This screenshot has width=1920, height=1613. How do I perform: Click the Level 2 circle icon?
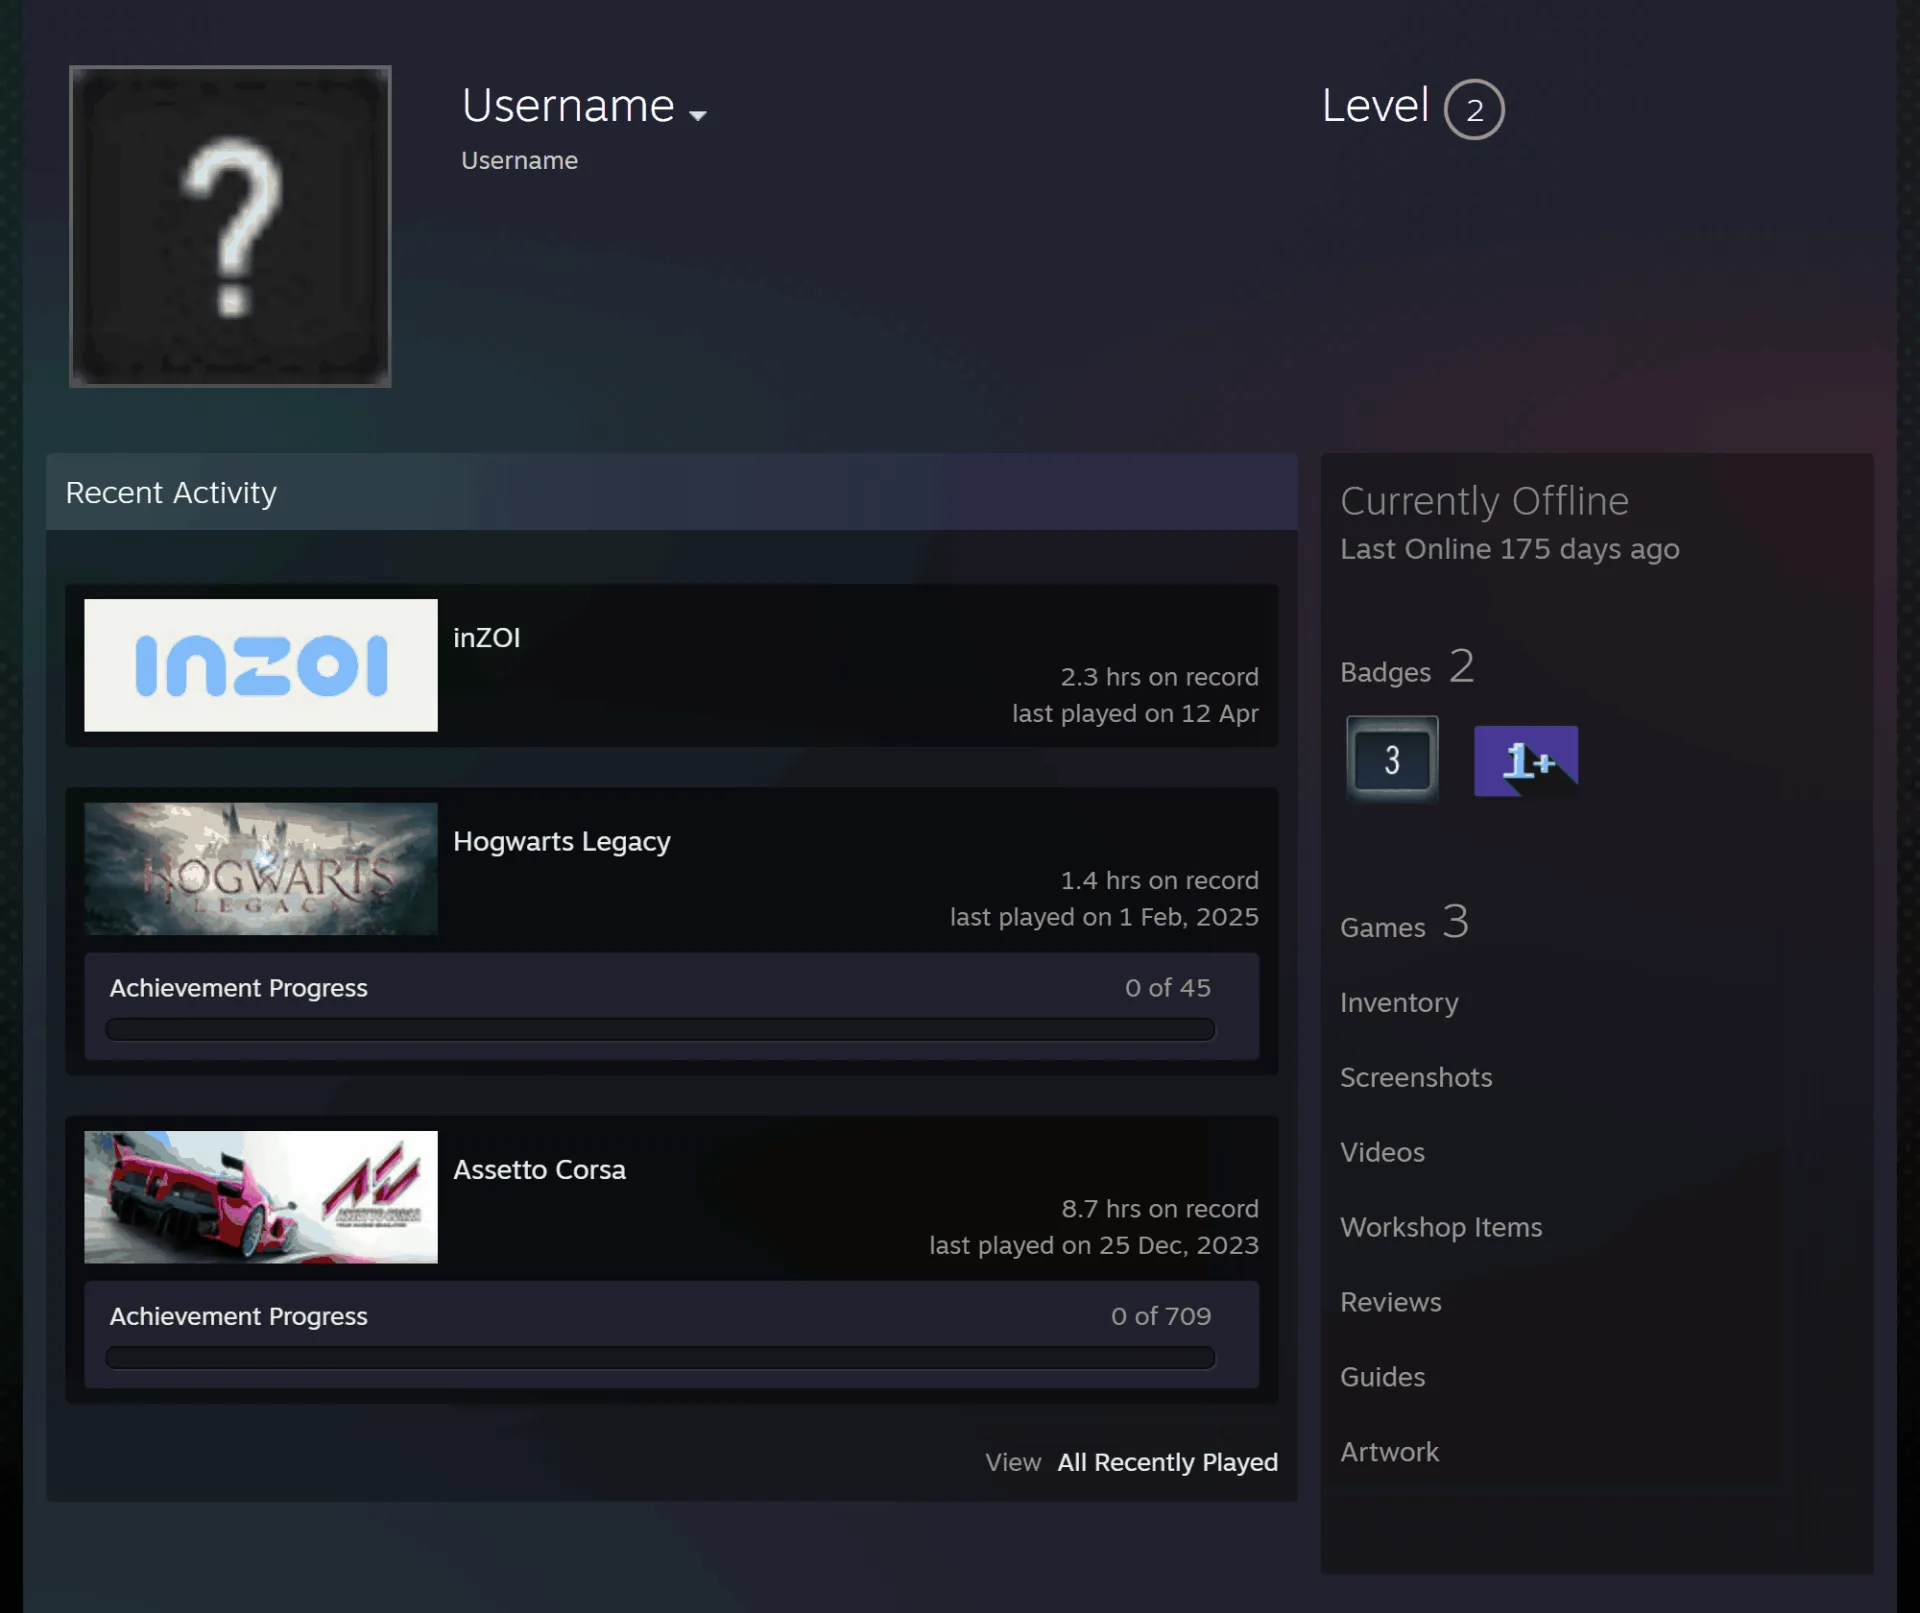[x=1474, y=109]
